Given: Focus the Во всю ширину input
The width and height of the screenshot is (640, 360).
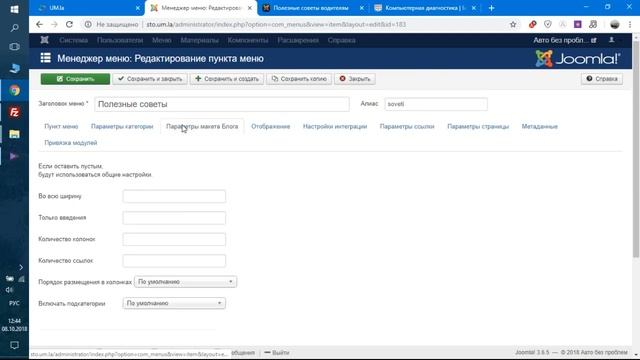Looking at the screenshot, I should (174, 196).
